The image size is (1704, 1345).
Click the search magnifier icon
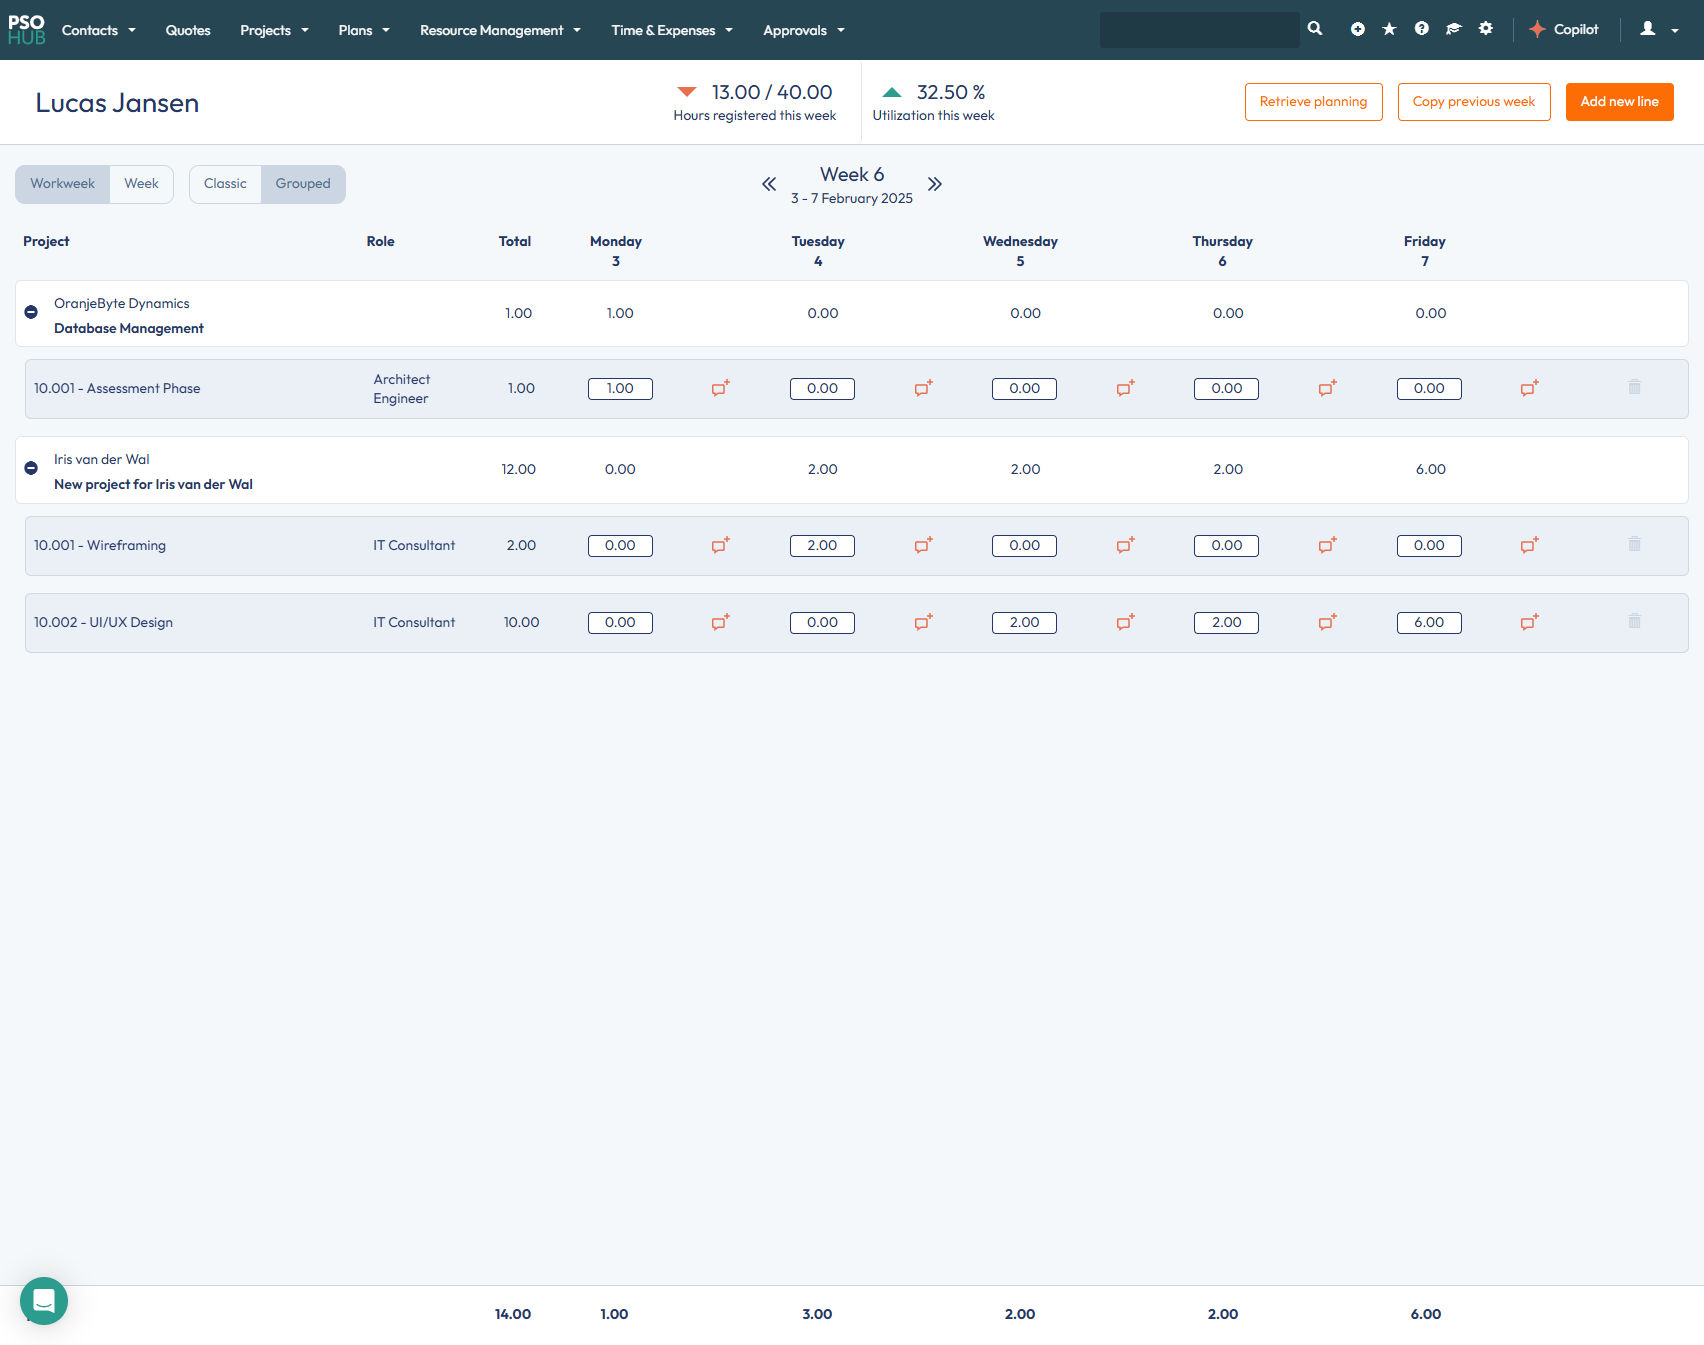tap(1315, 29)
